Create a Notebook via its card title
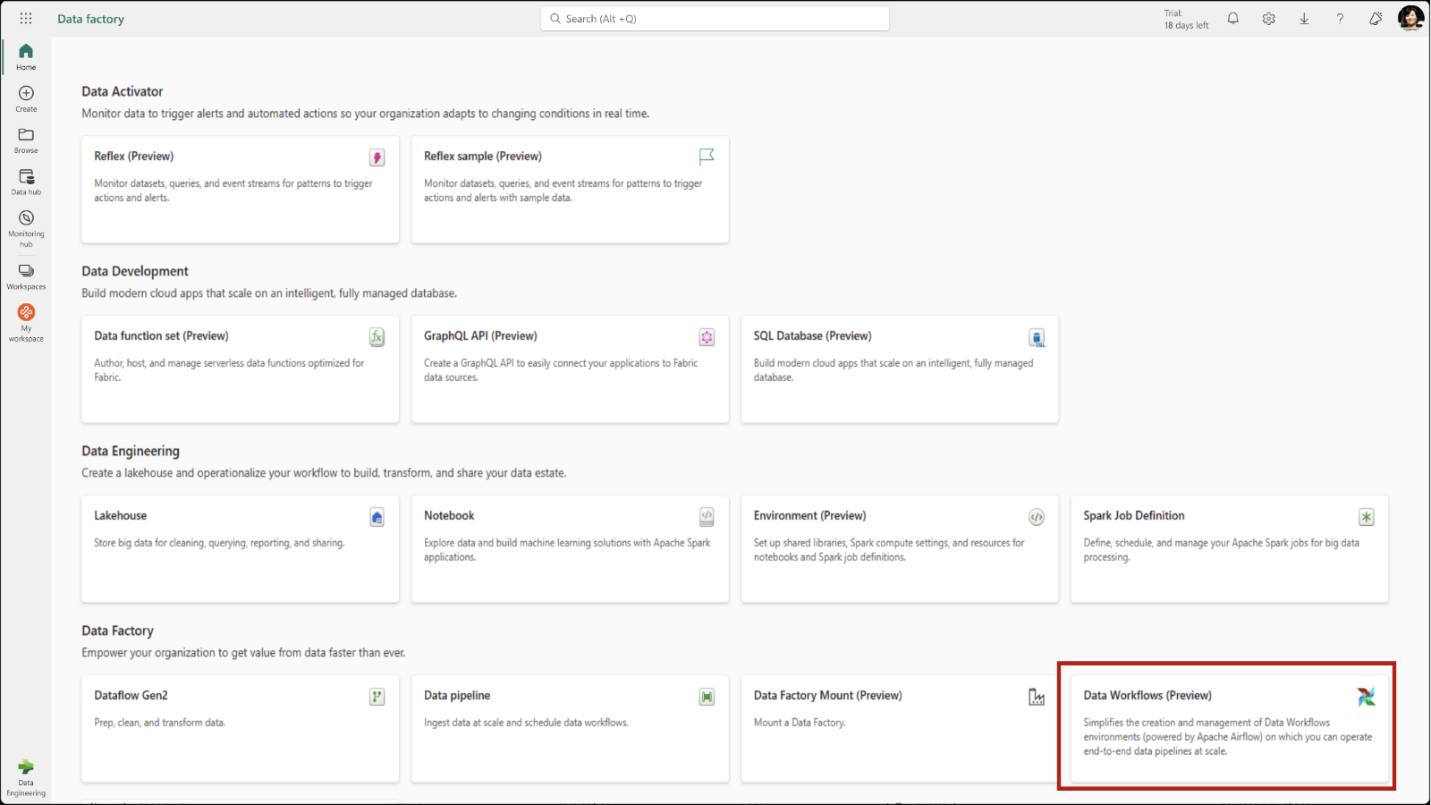Screen dimensions: 1431x805 tap(449, 516)
